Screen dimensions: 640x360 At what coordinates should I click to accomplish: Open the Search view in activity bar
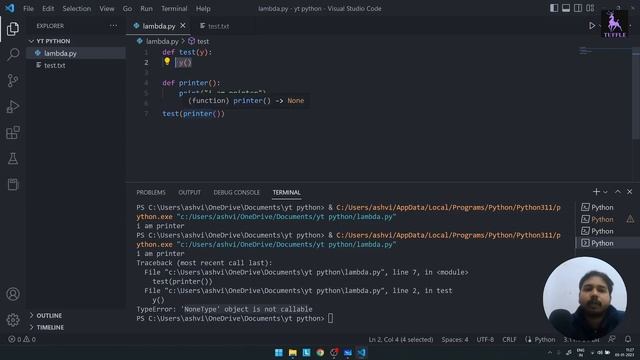(x=13, y=54)
